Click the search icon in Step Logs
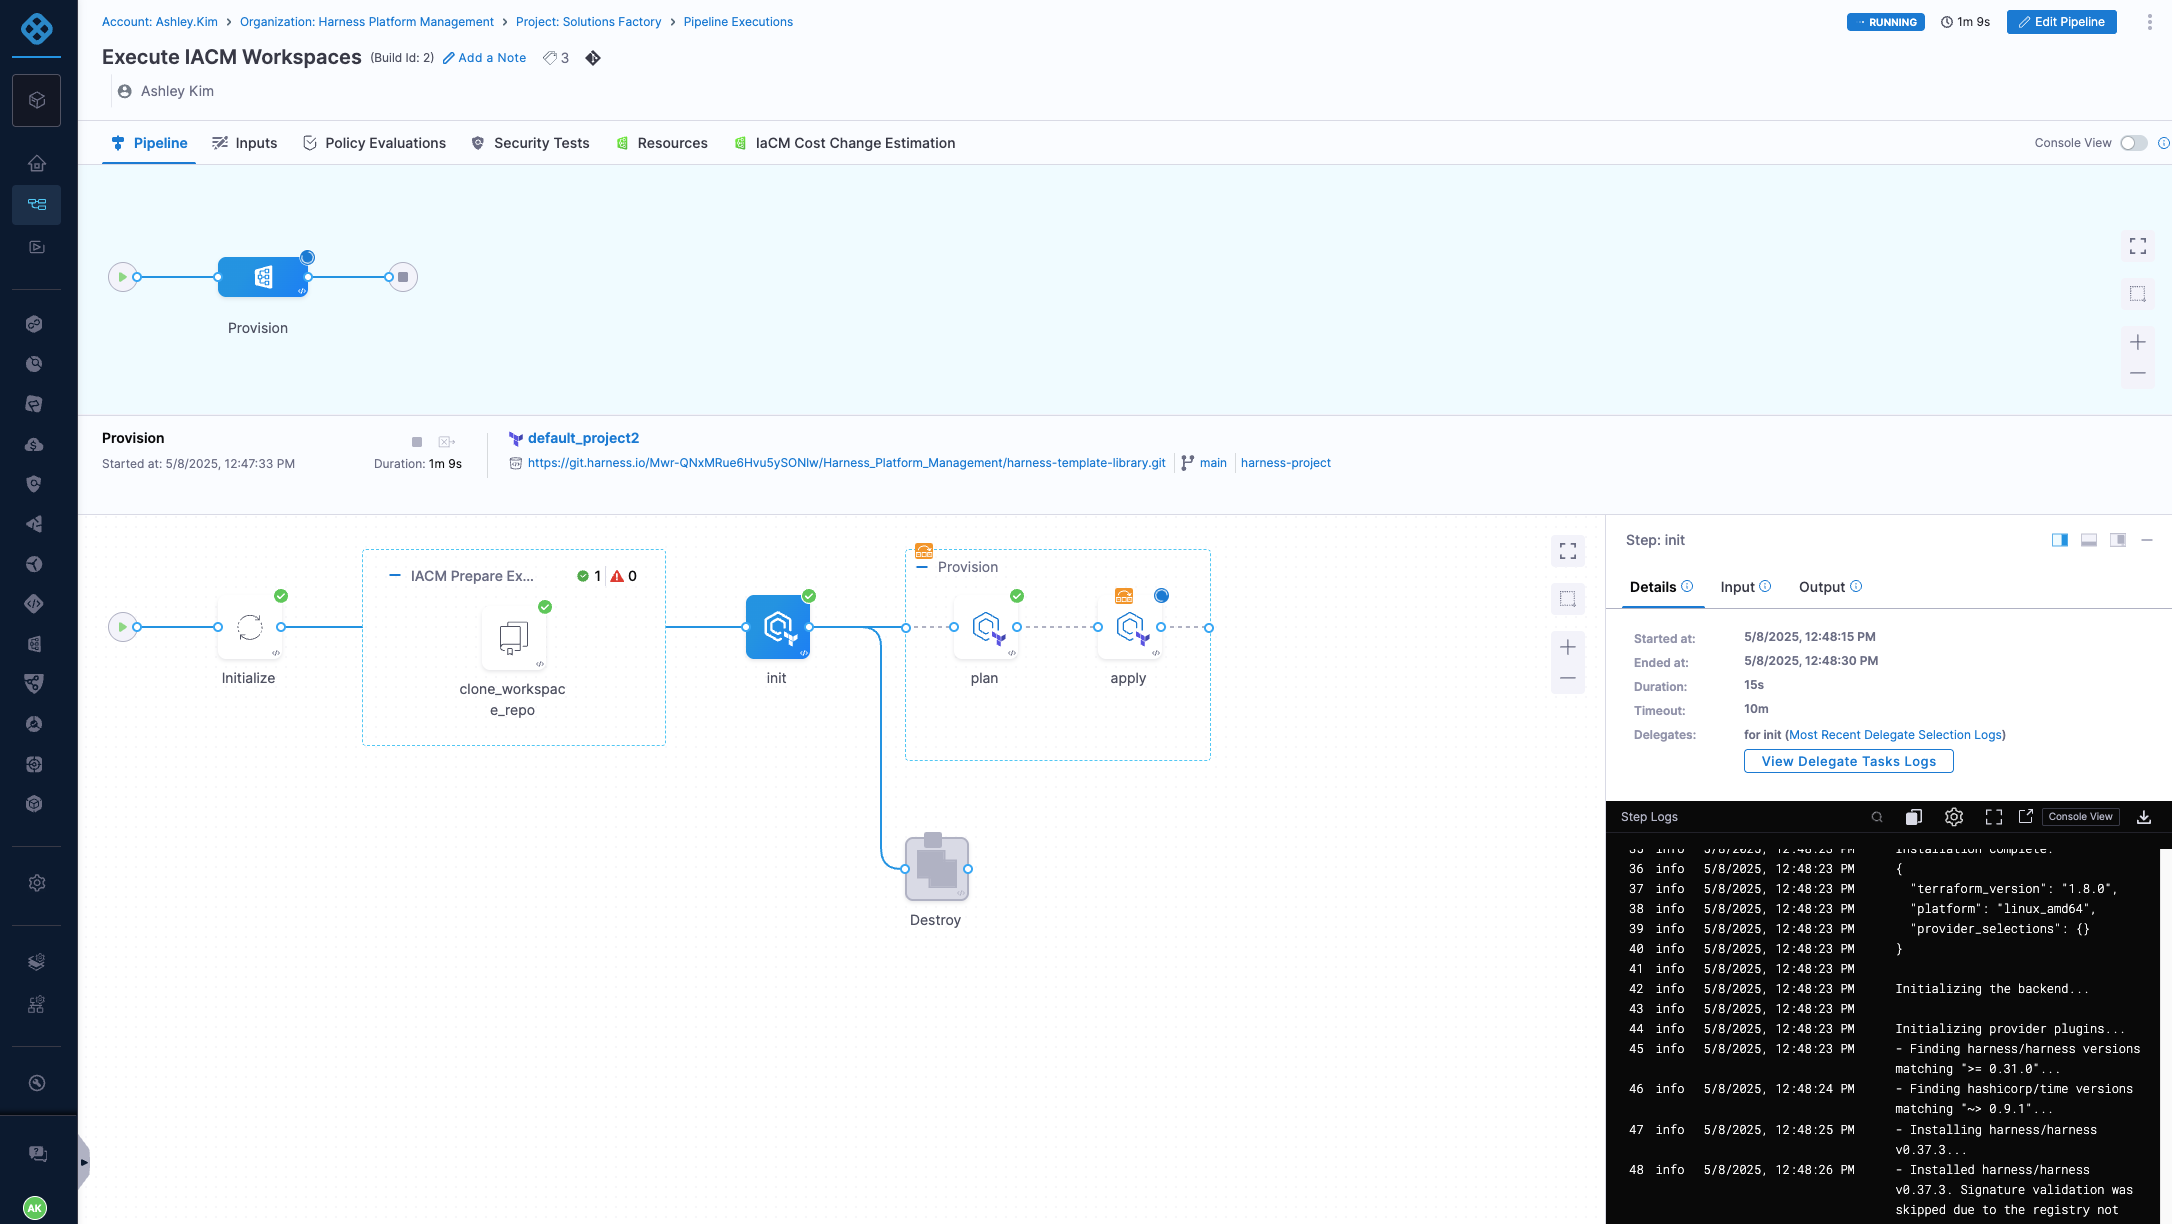Image resolution: width=2172 pixels, height=1224 pixels. (x=1876, y=817)
